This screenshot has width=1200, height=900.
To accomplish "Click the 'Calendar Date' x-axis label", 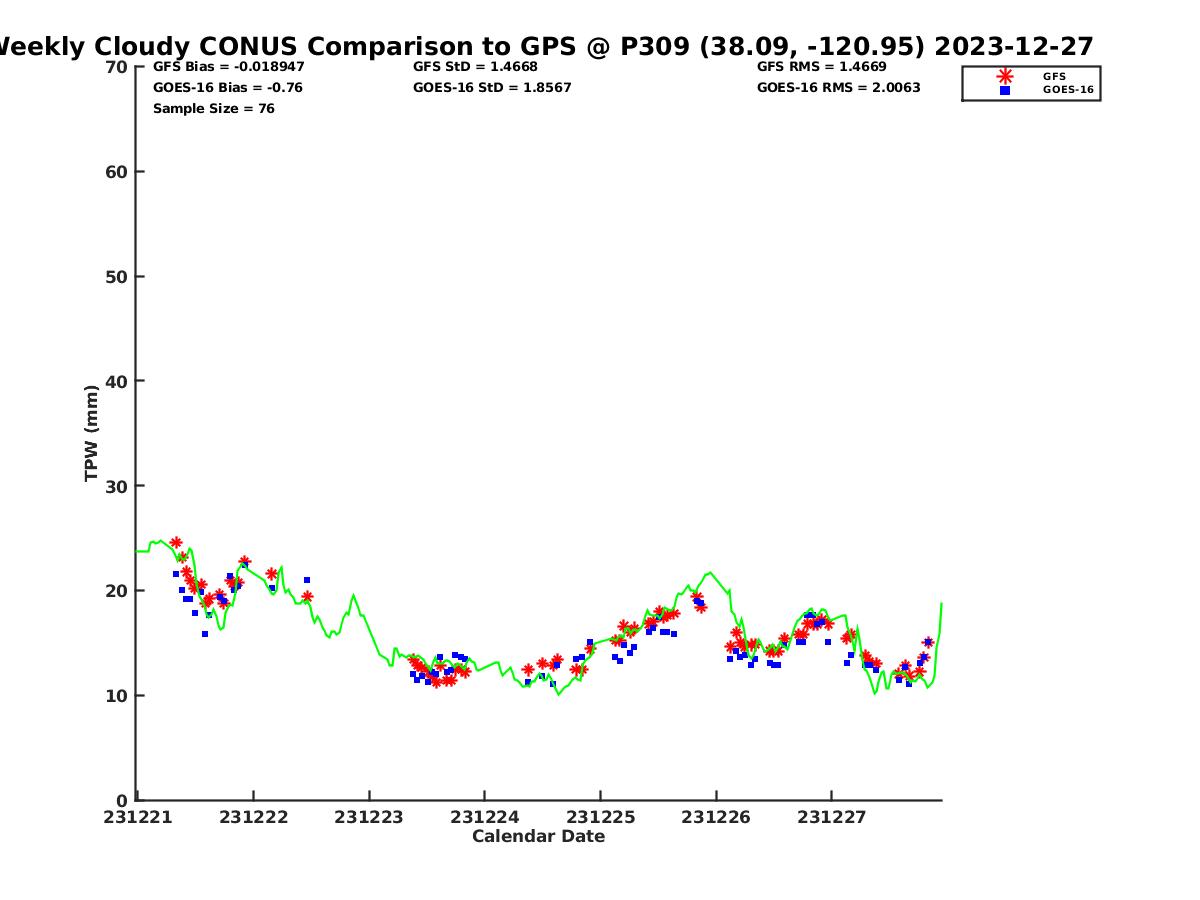I will click(538, 836).
